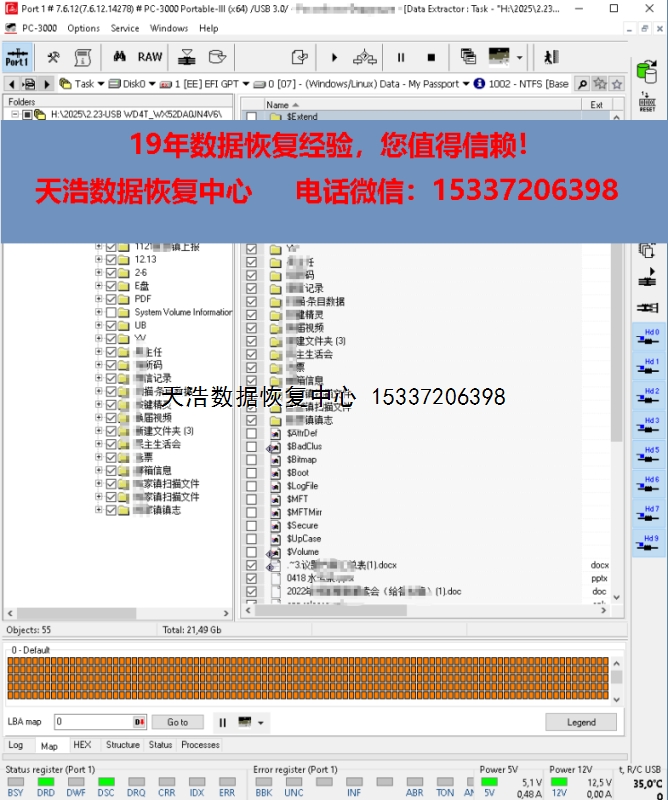Viewport: 668px width, 800px height.
Task: Click the magnifier icon beside path bar
Action: tap(582, 84)
